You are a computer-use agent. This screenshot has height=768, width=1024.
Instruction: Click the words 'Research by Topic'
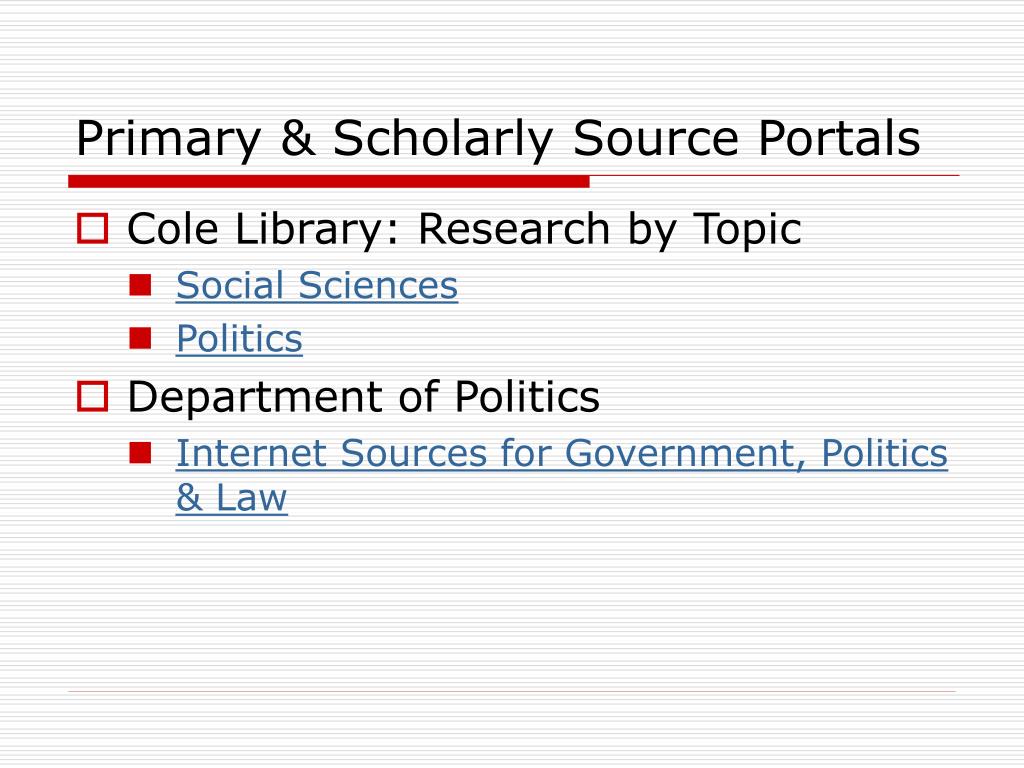coord(609,230)
